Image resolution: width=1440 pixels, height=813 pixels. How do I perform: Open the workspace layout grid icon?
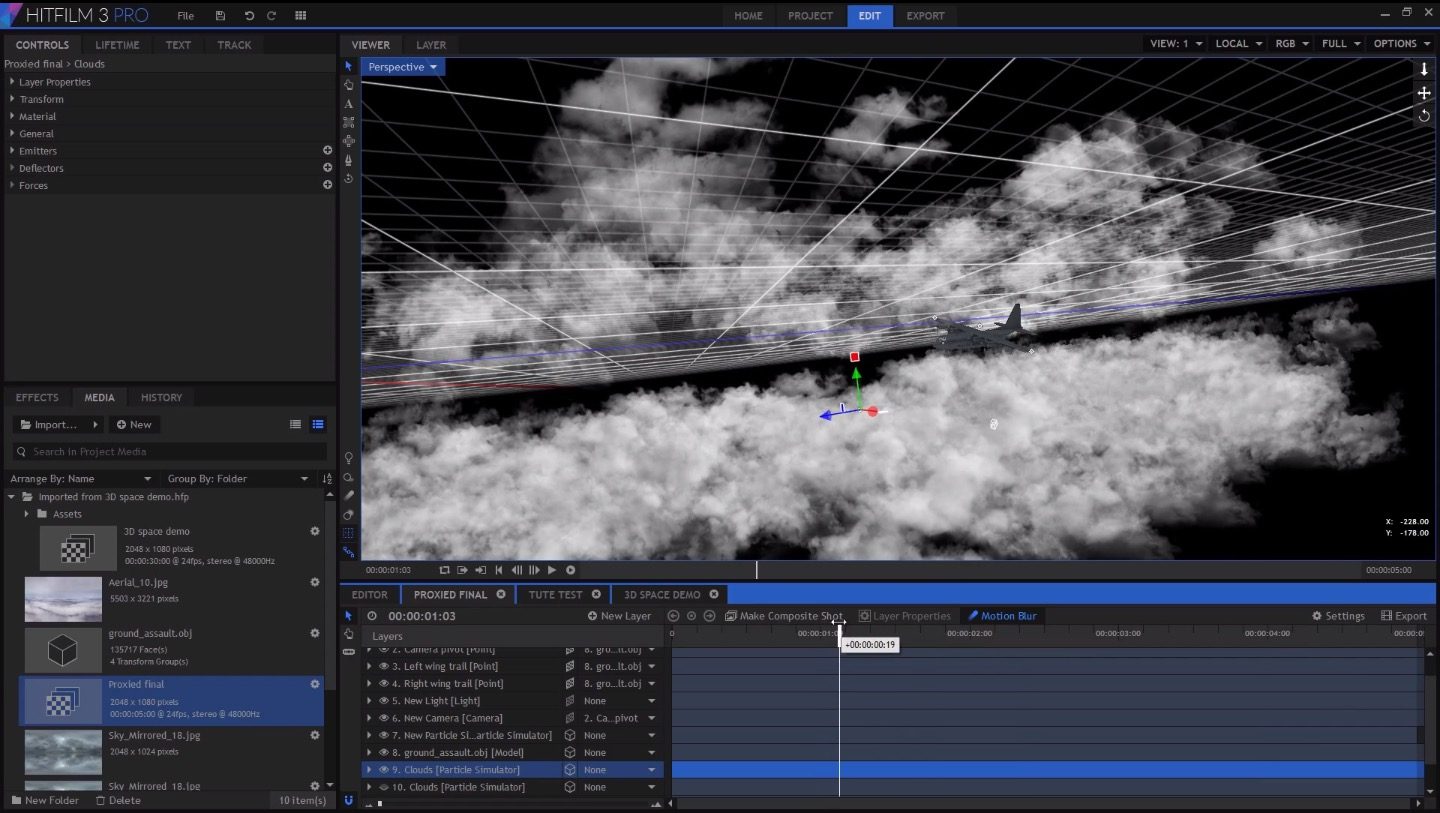(x=300, y=16)
